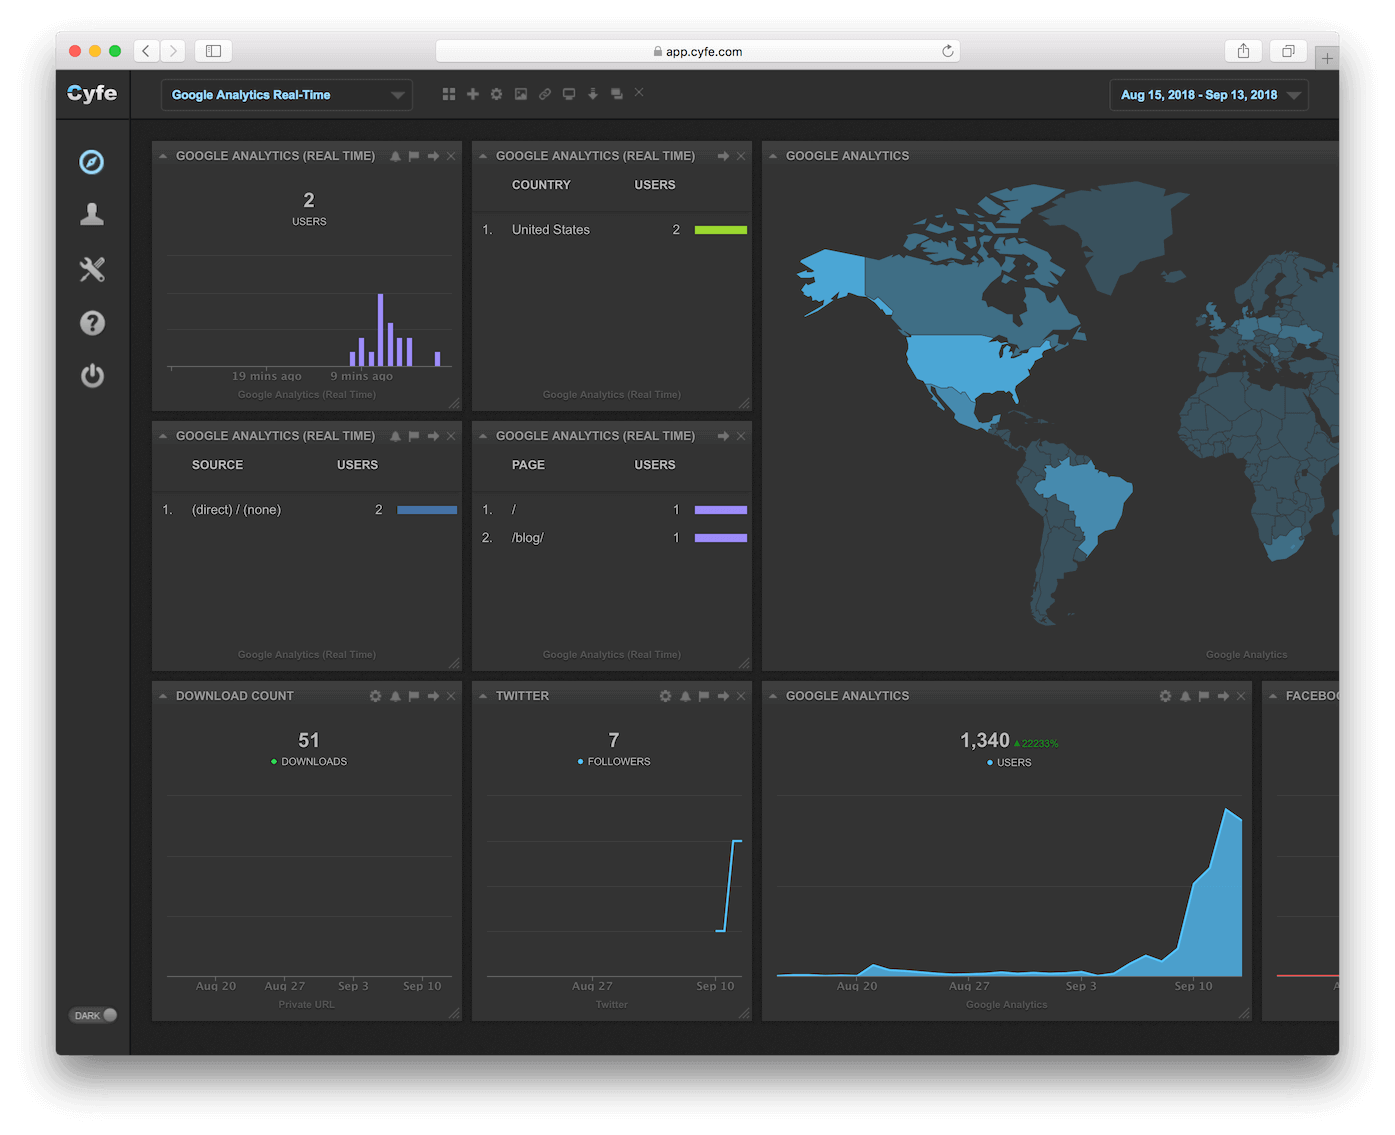Image resolution: width=1395 pixels, height=1135 pixels.
Task: Click the monitor TV mode icon
Action: [x=569, y=94]
